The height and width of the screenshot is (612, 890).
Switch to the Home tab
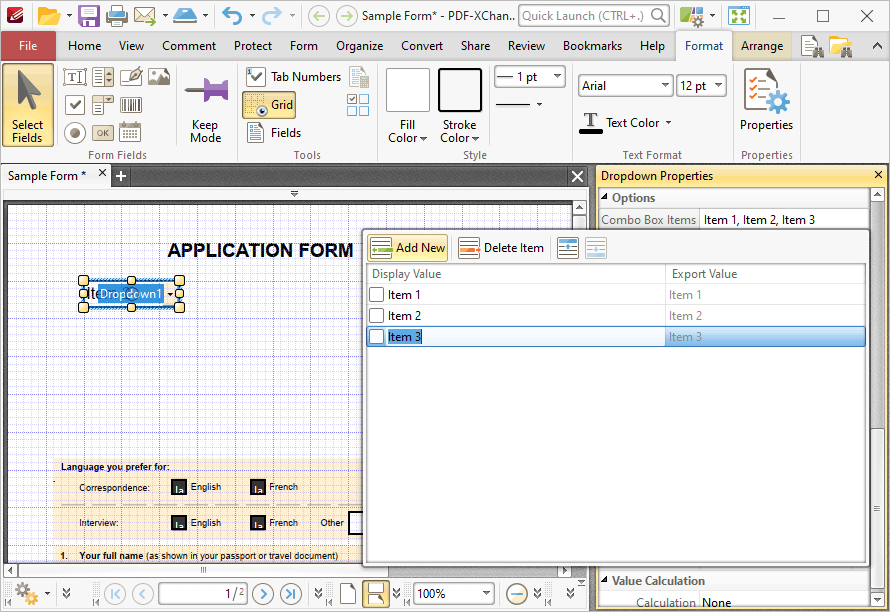(x=85, y=46)
